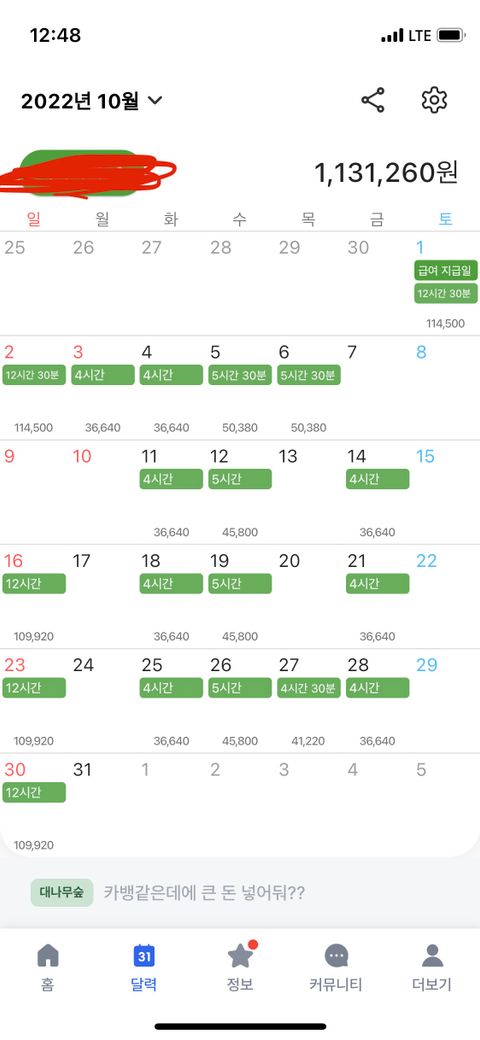Open the 커뮤니티 chat bubble icon

pos(336,956)
